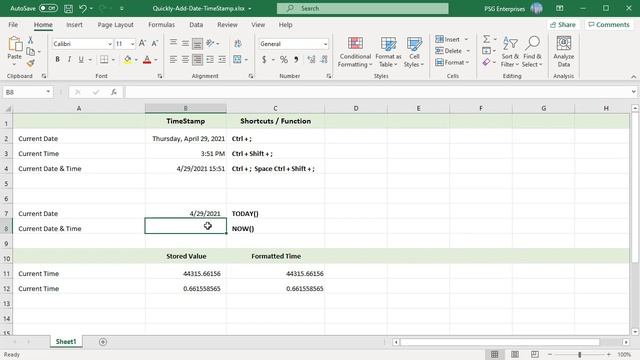Click the Font Color red A swatch
Screen dimensions: 640x360
click(147, 60)
